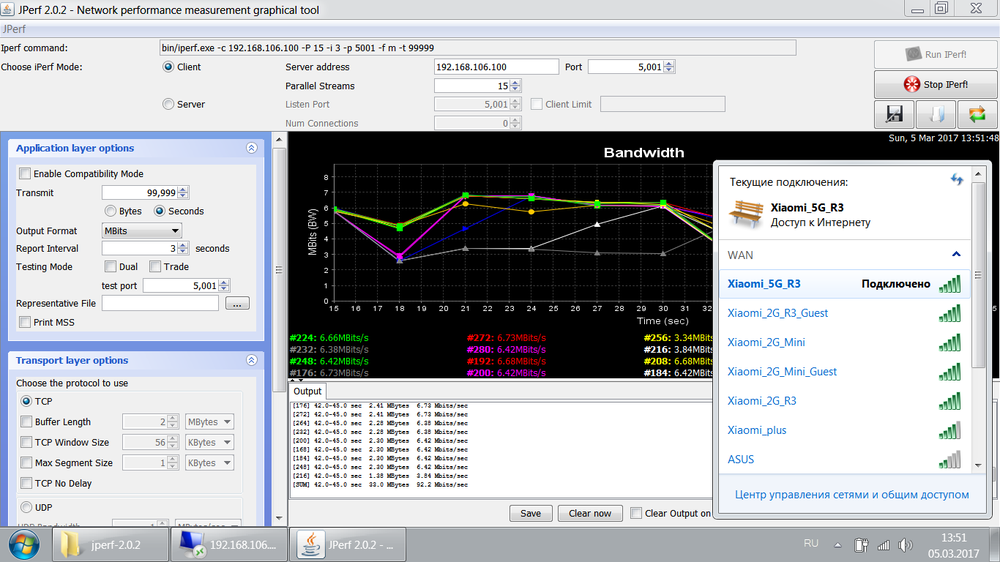Choose Bytes as the transmit unit

pyautogui.click(x=110, y=211)
